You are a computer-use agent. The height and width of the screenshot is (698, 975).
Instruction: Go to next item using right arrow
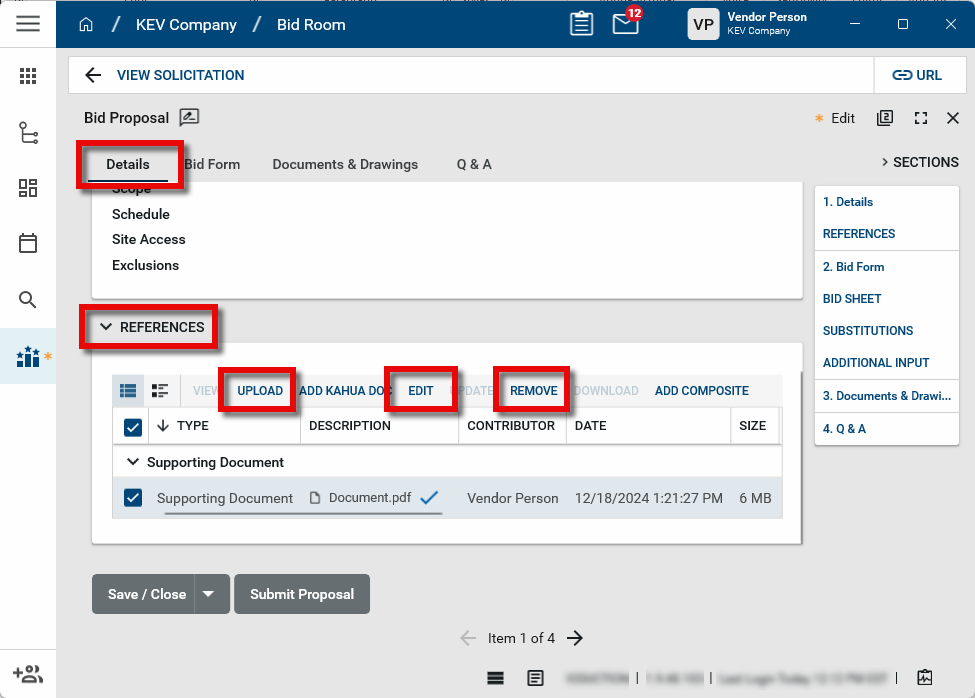click(575, 638)
